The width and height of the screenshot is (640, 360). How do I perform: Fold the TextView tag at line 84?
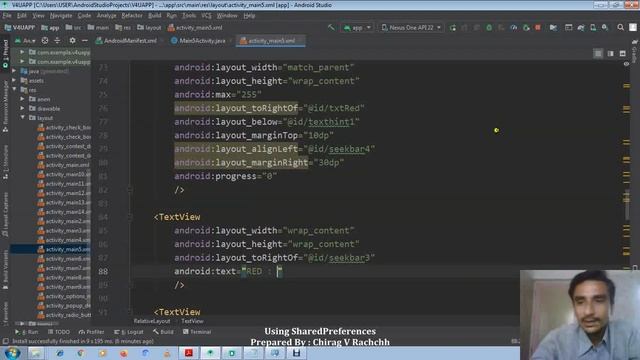pos(130,217)
